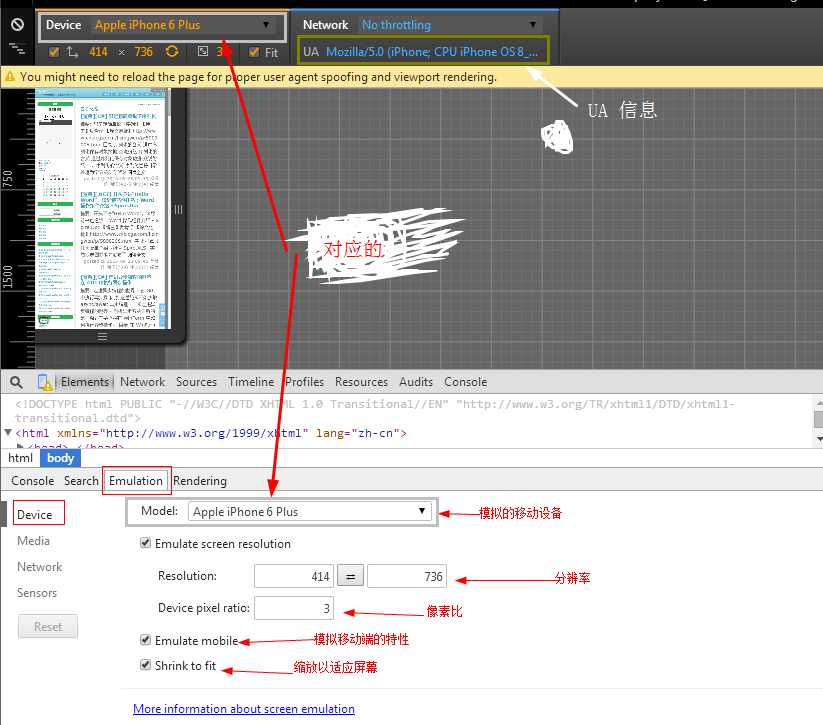This screenshot has width=823, height=725.
Task: Select the Rendering drawer tab
Action: [x=200, y=480]
